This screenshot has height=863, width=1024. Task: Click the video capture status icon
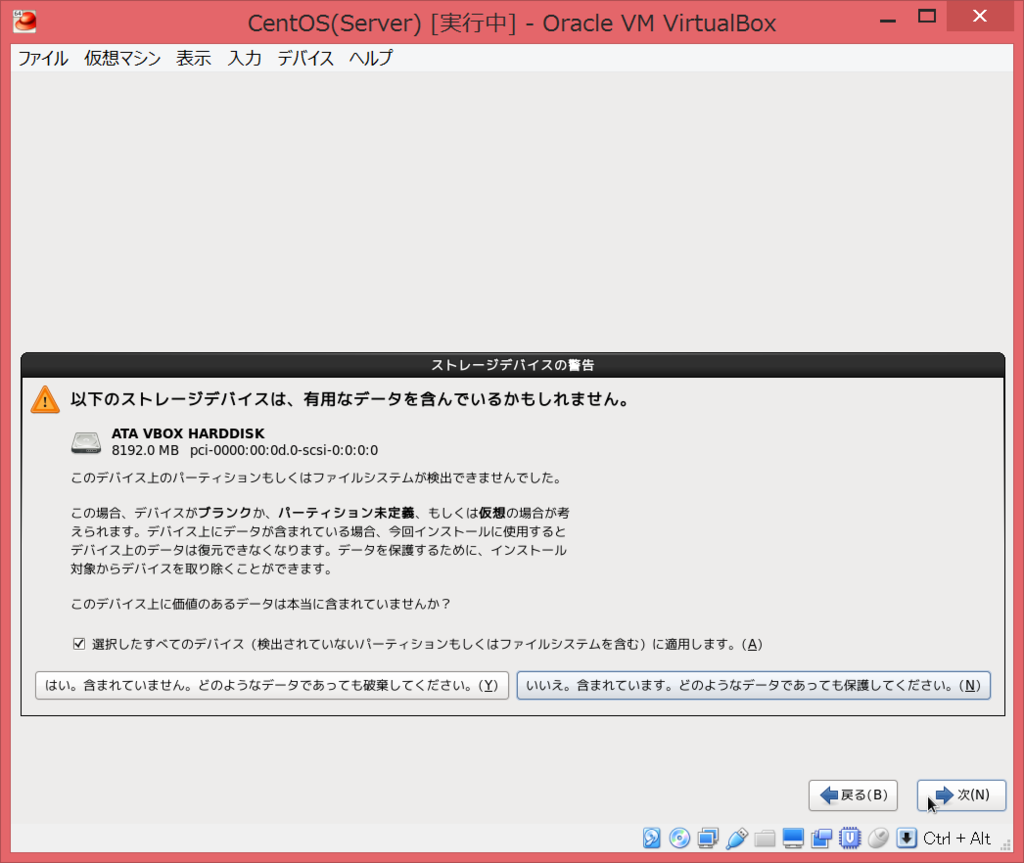822,838
